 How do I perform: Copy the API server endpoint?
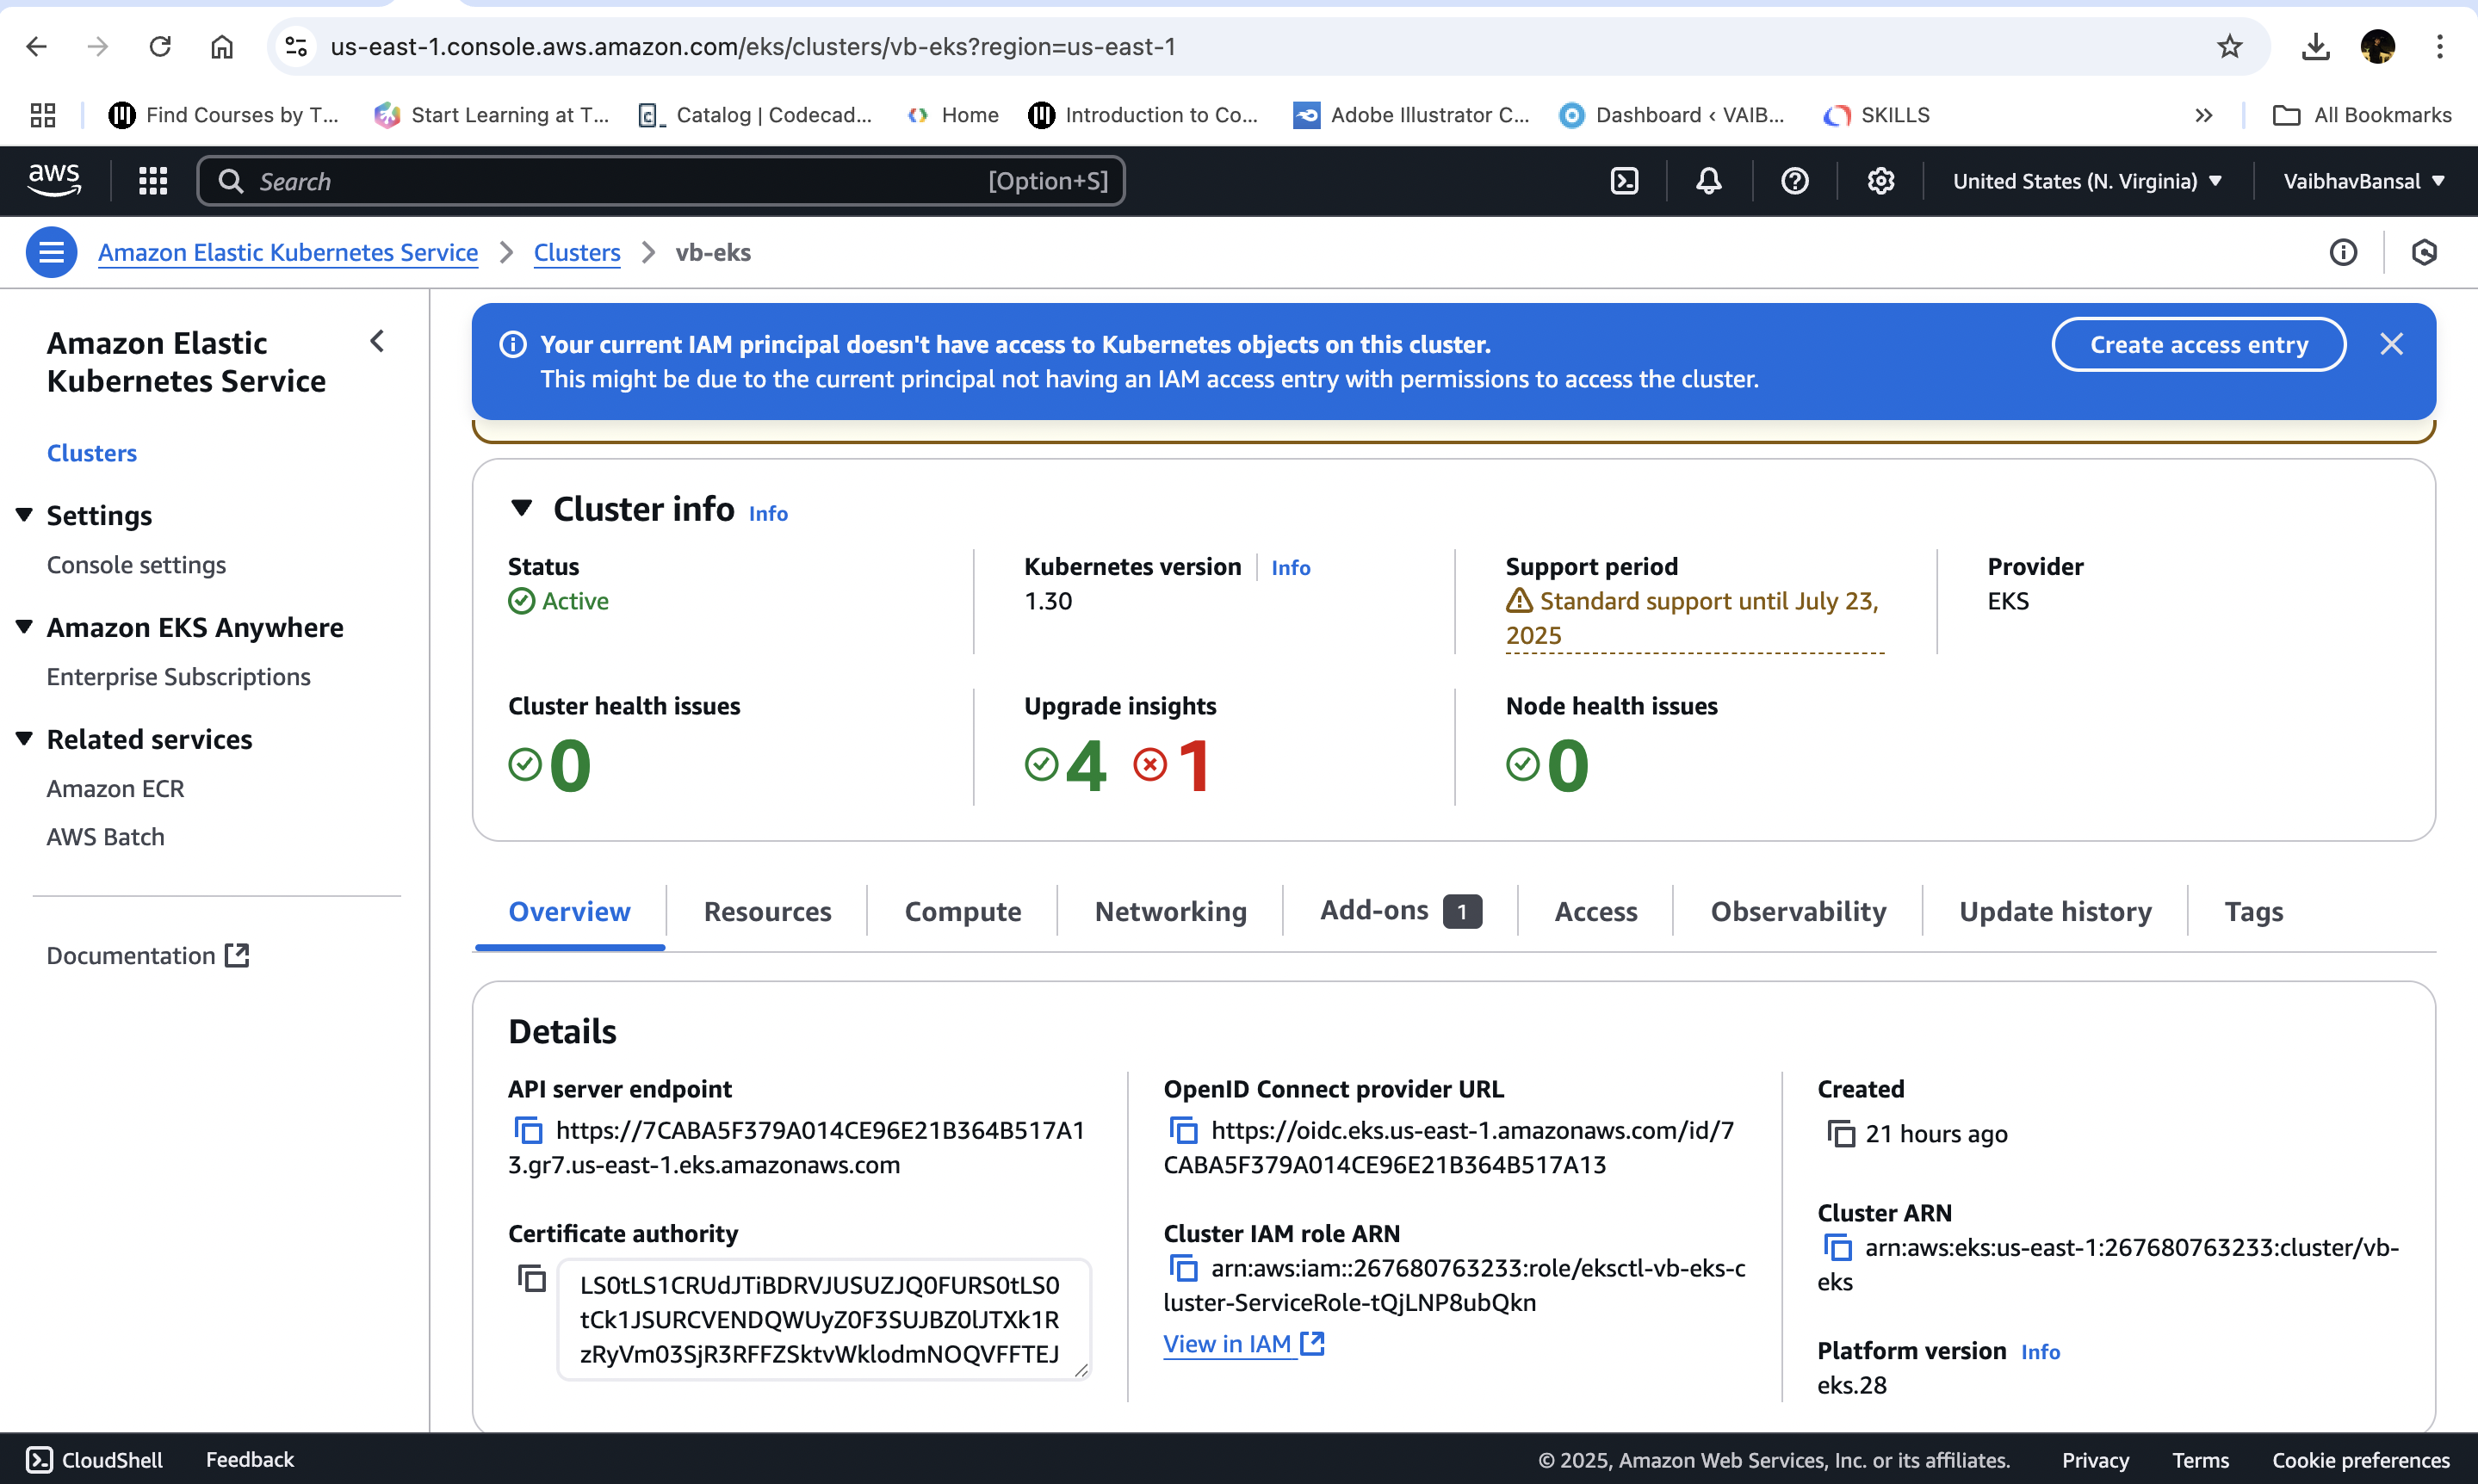(528, 1130)
